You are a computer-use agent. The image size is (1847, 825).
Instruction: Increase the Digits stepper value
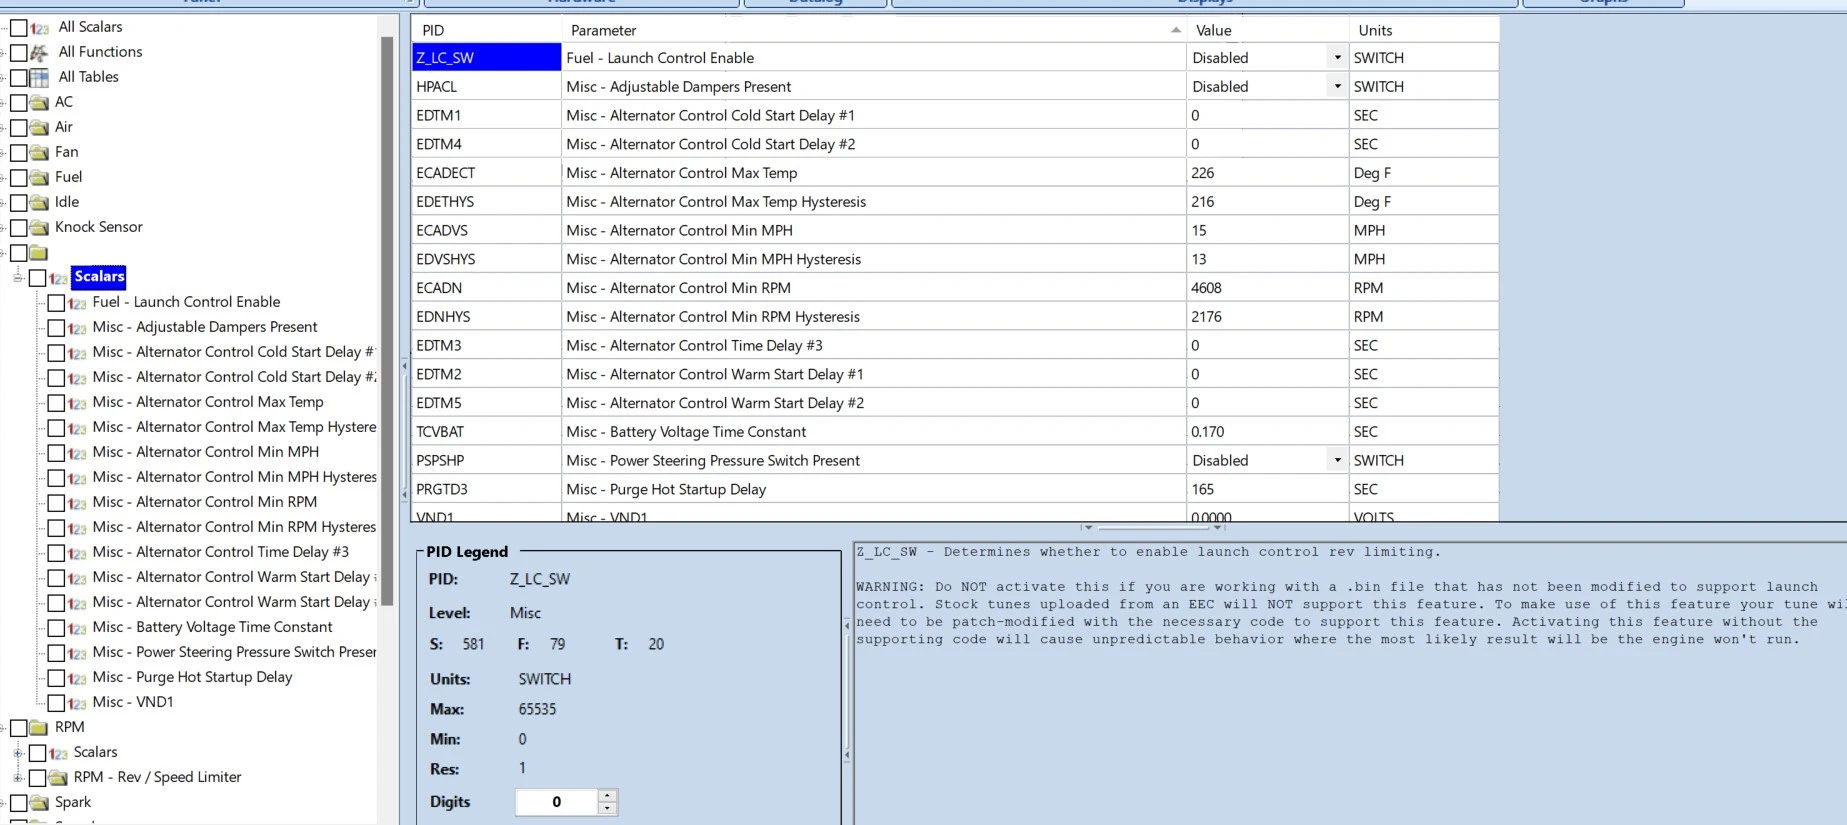[x=607, y=796]
